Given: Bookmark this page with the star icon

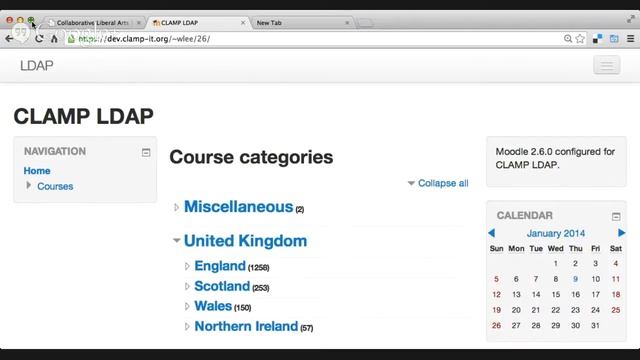Looking at the screenshot, I should [x=580, y=39].
